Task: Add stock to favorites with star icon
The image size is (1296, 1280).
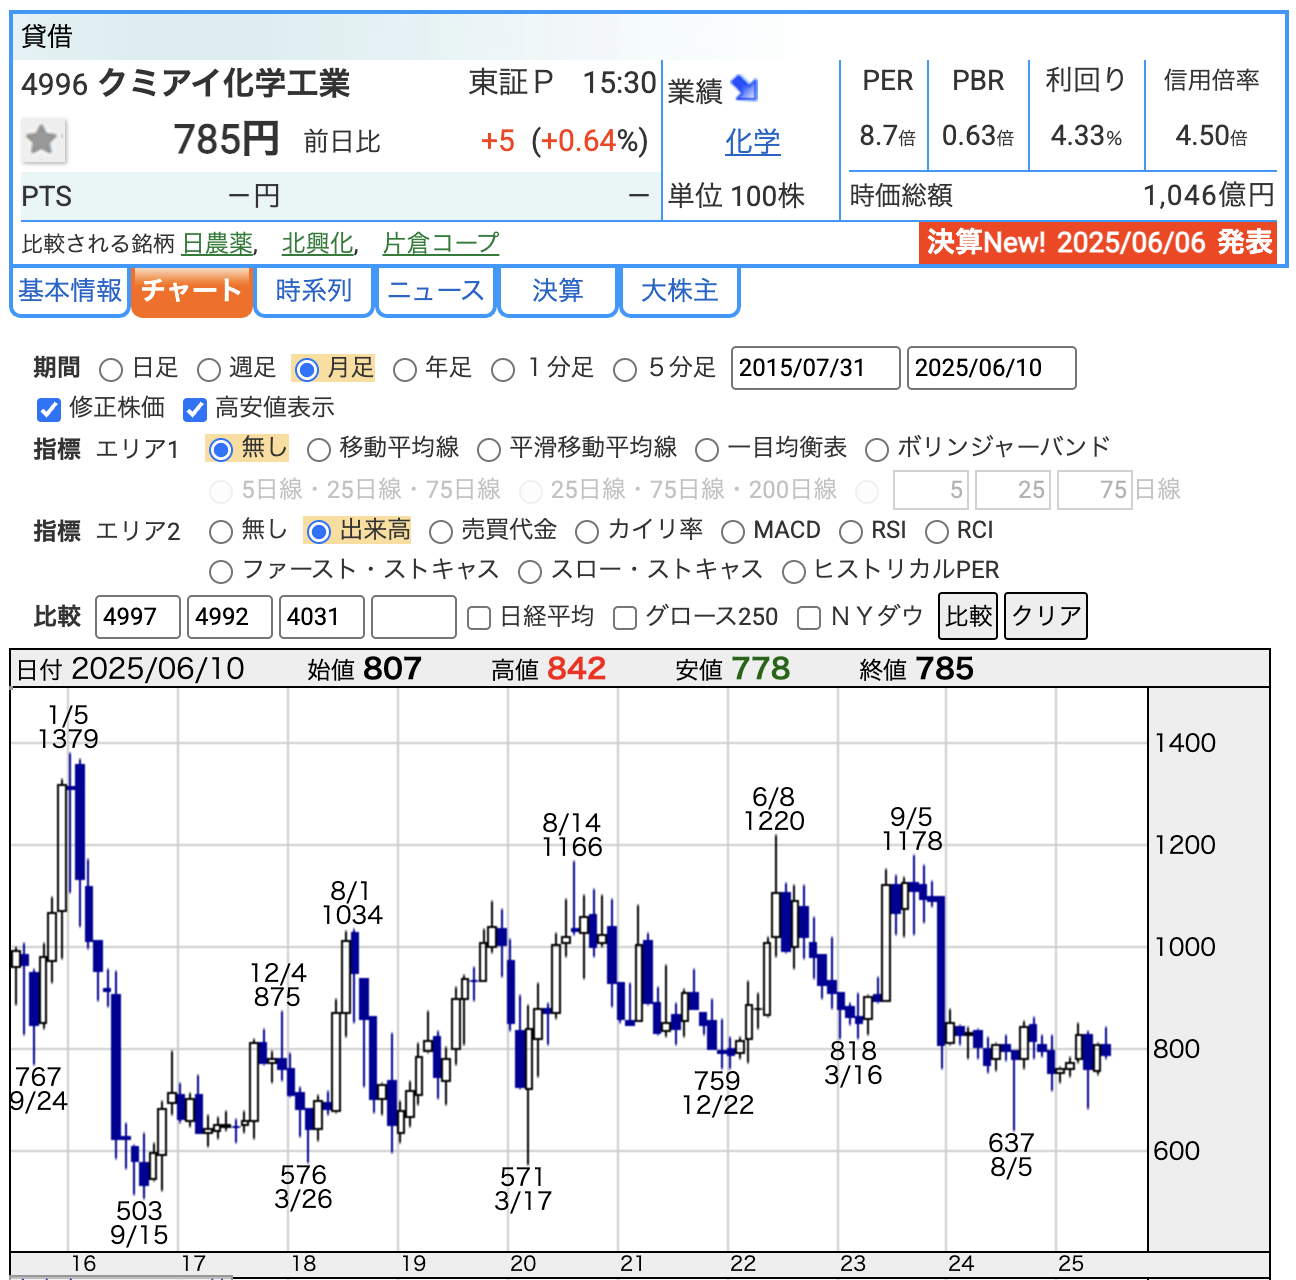Action: (x=43, y=140)
